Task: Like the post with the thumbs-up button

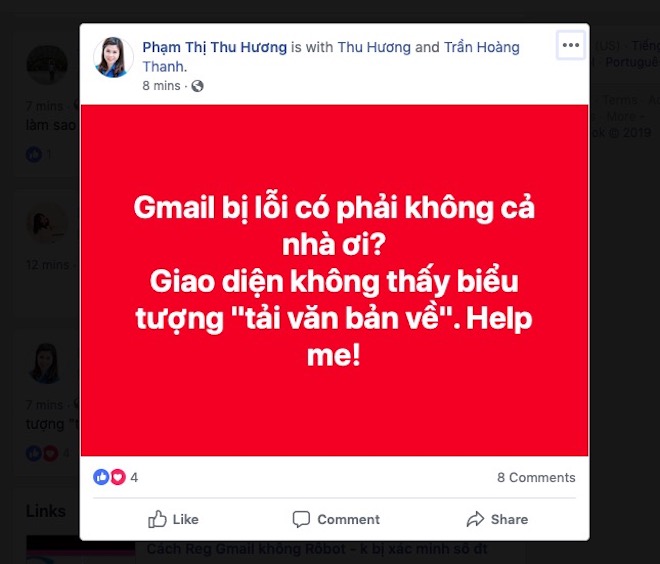Action: pos(173,519)
